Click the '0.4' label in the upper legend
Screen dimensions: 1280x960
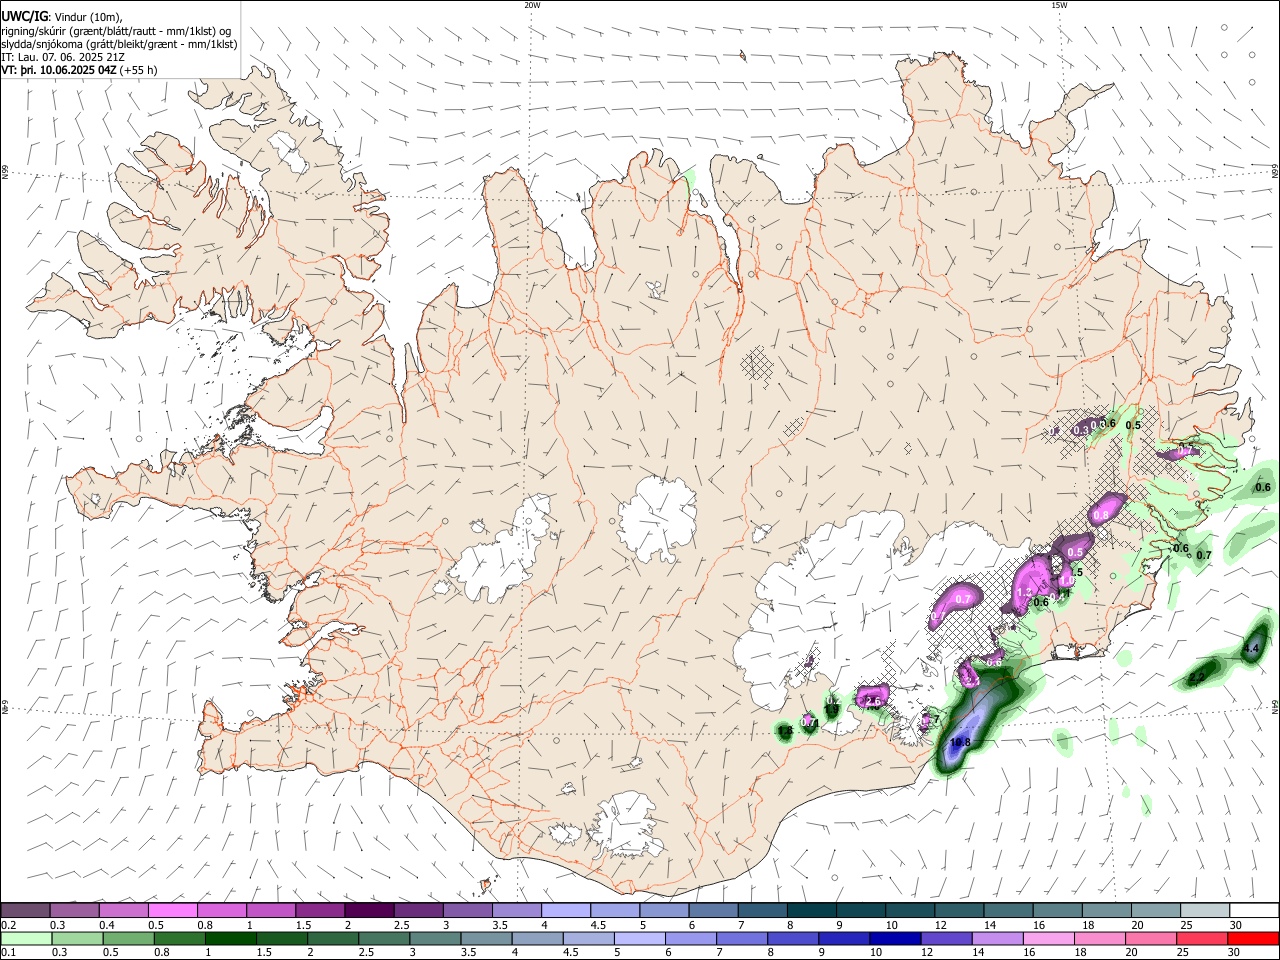coord(107,925)
